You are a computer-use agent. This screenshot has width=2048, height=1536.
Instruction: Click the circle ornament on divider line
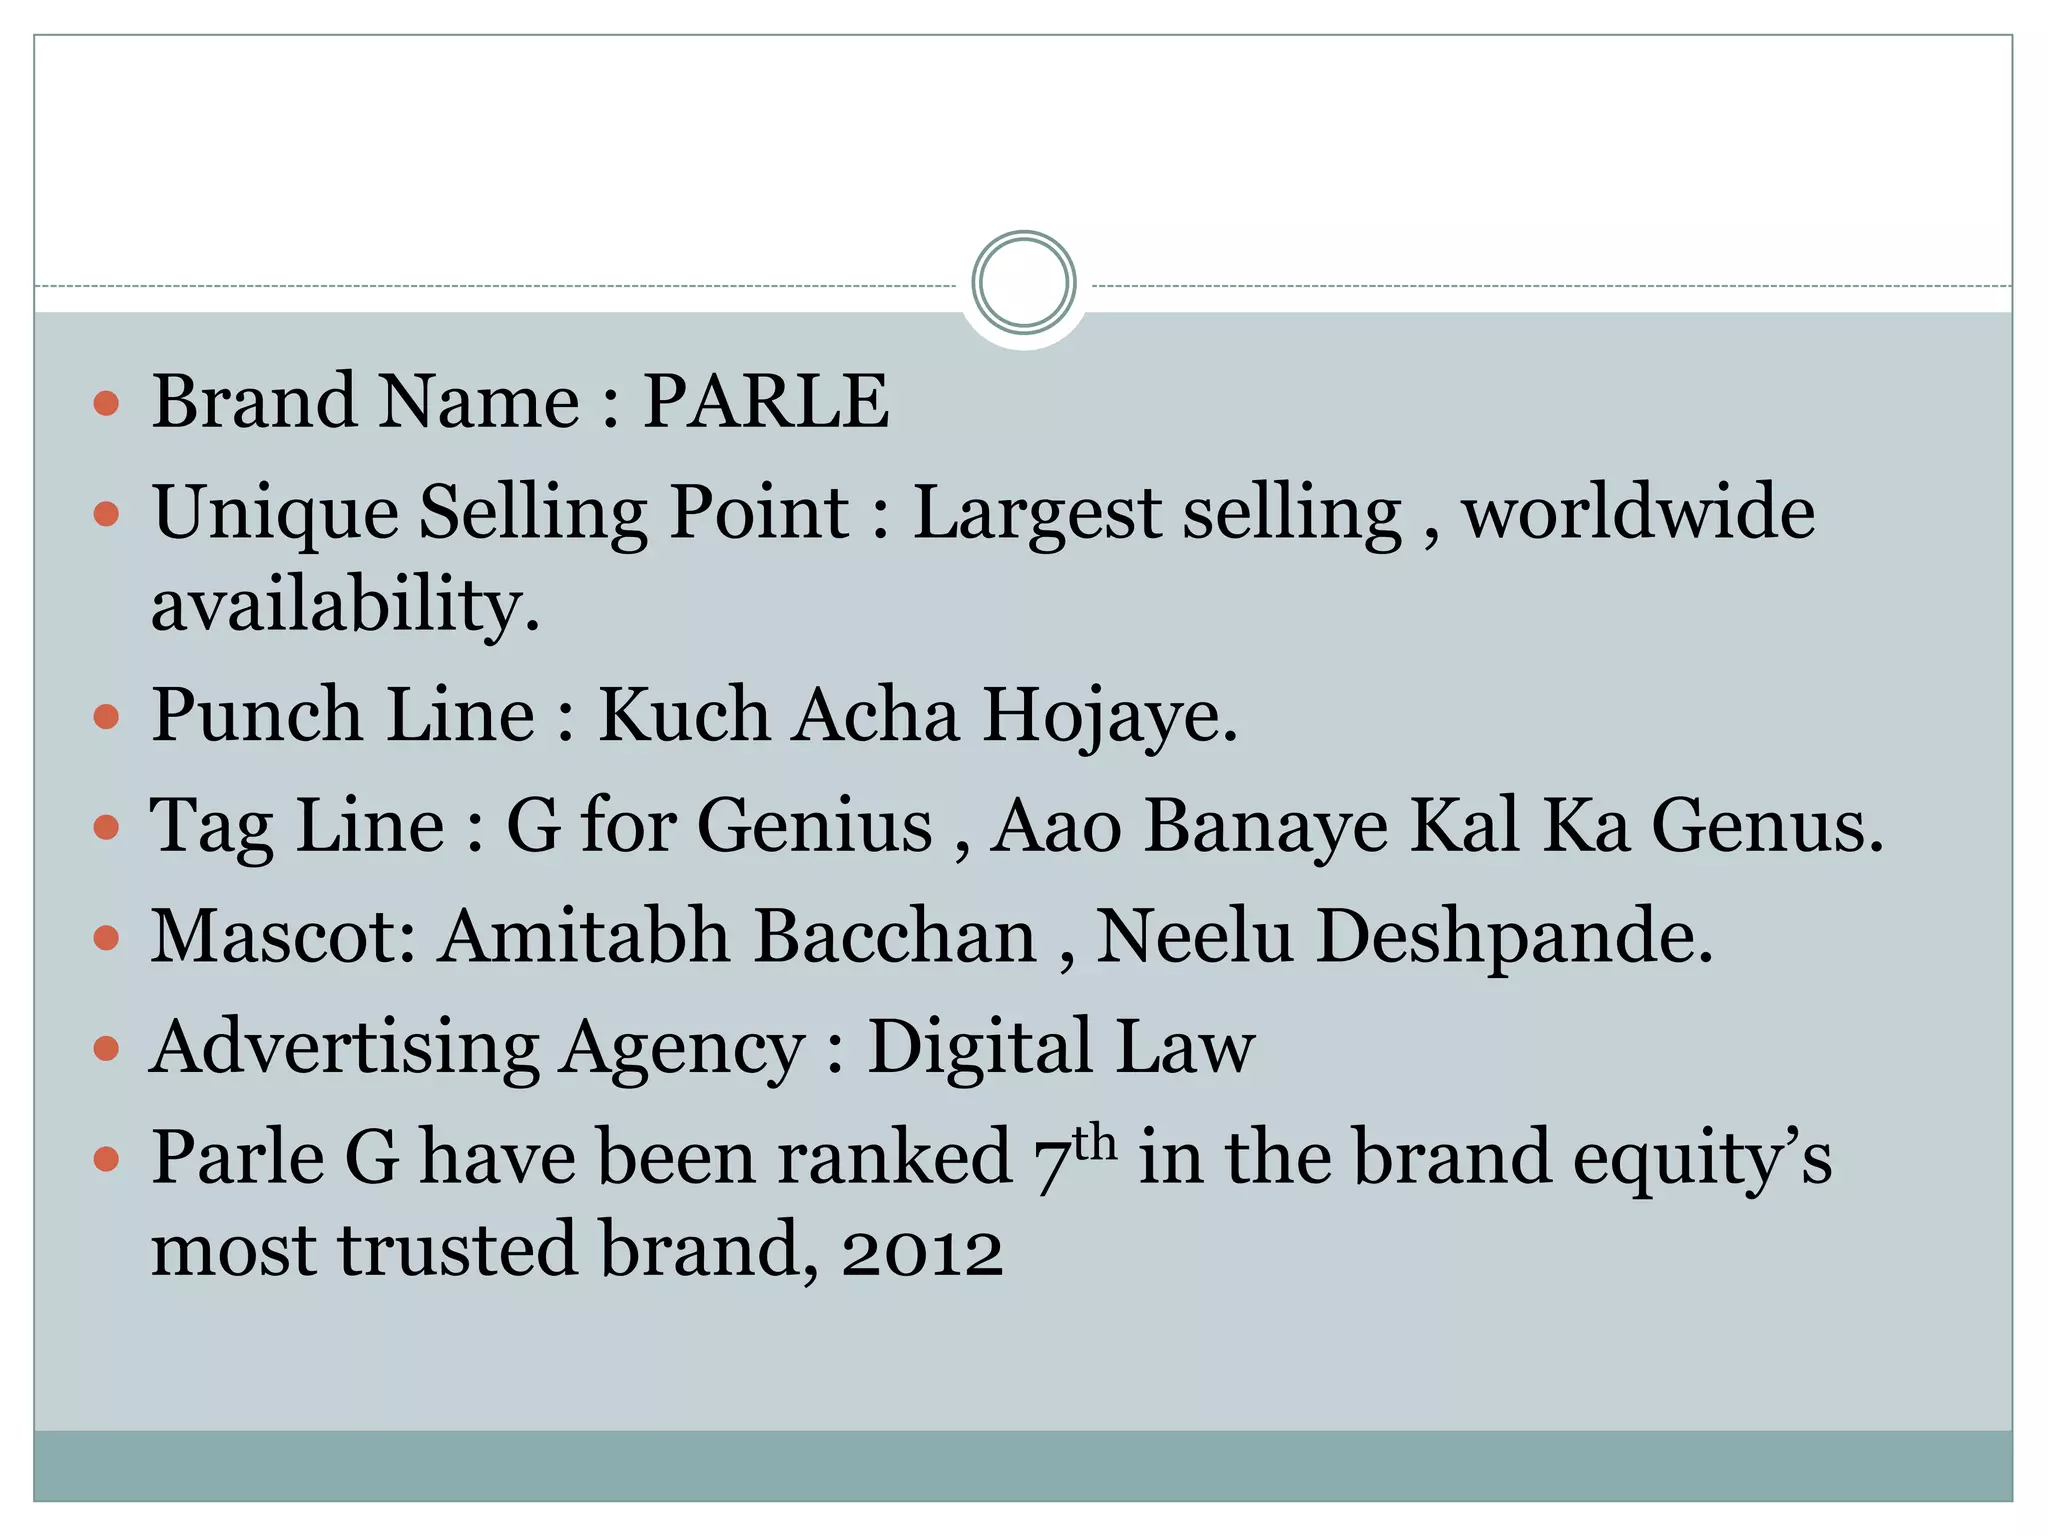tap(1023, 283)
